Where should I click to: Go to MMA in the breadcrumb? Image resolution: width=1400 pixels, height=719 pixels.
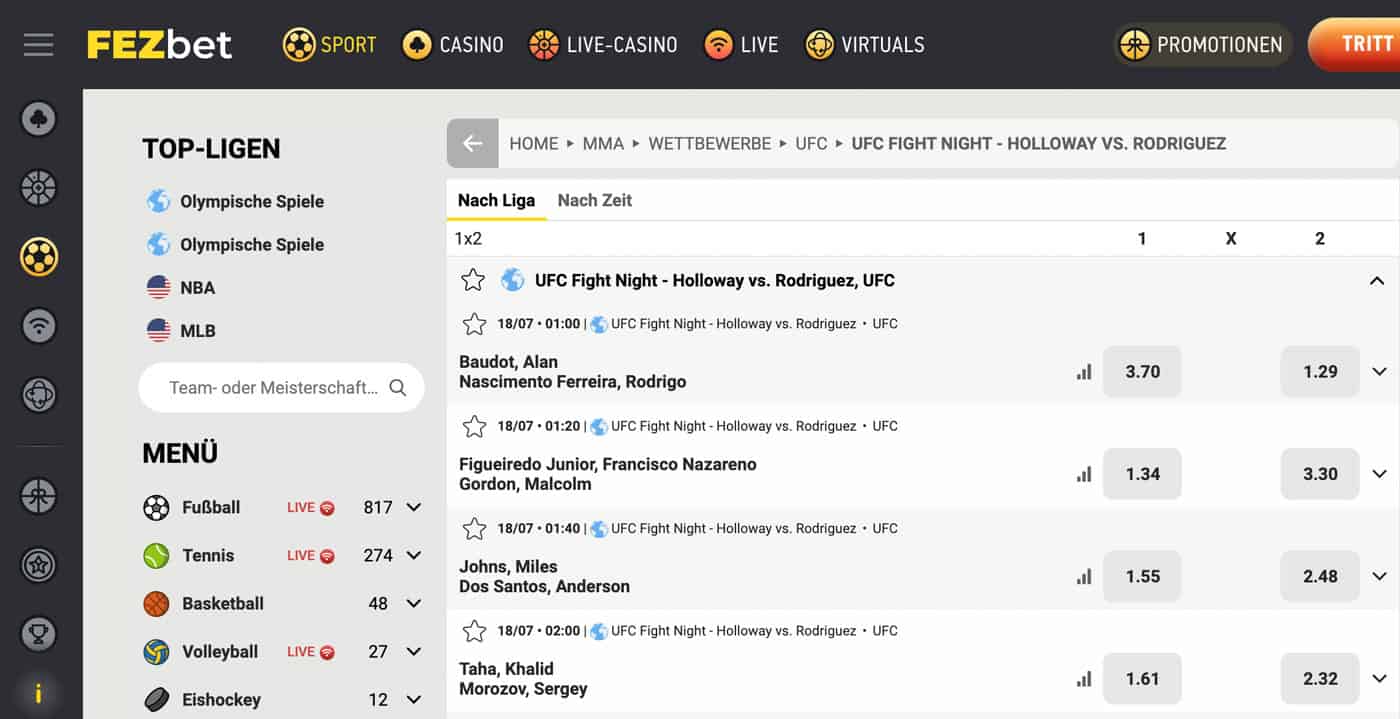[603, 143]
